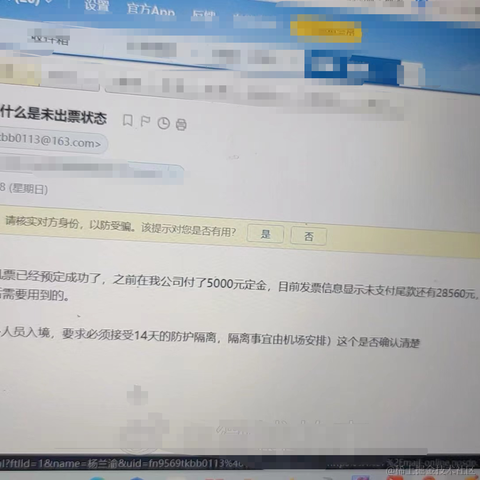Click the text 未支付尾款还有28560元
480x480 pixels.
(x=420, y=292)
